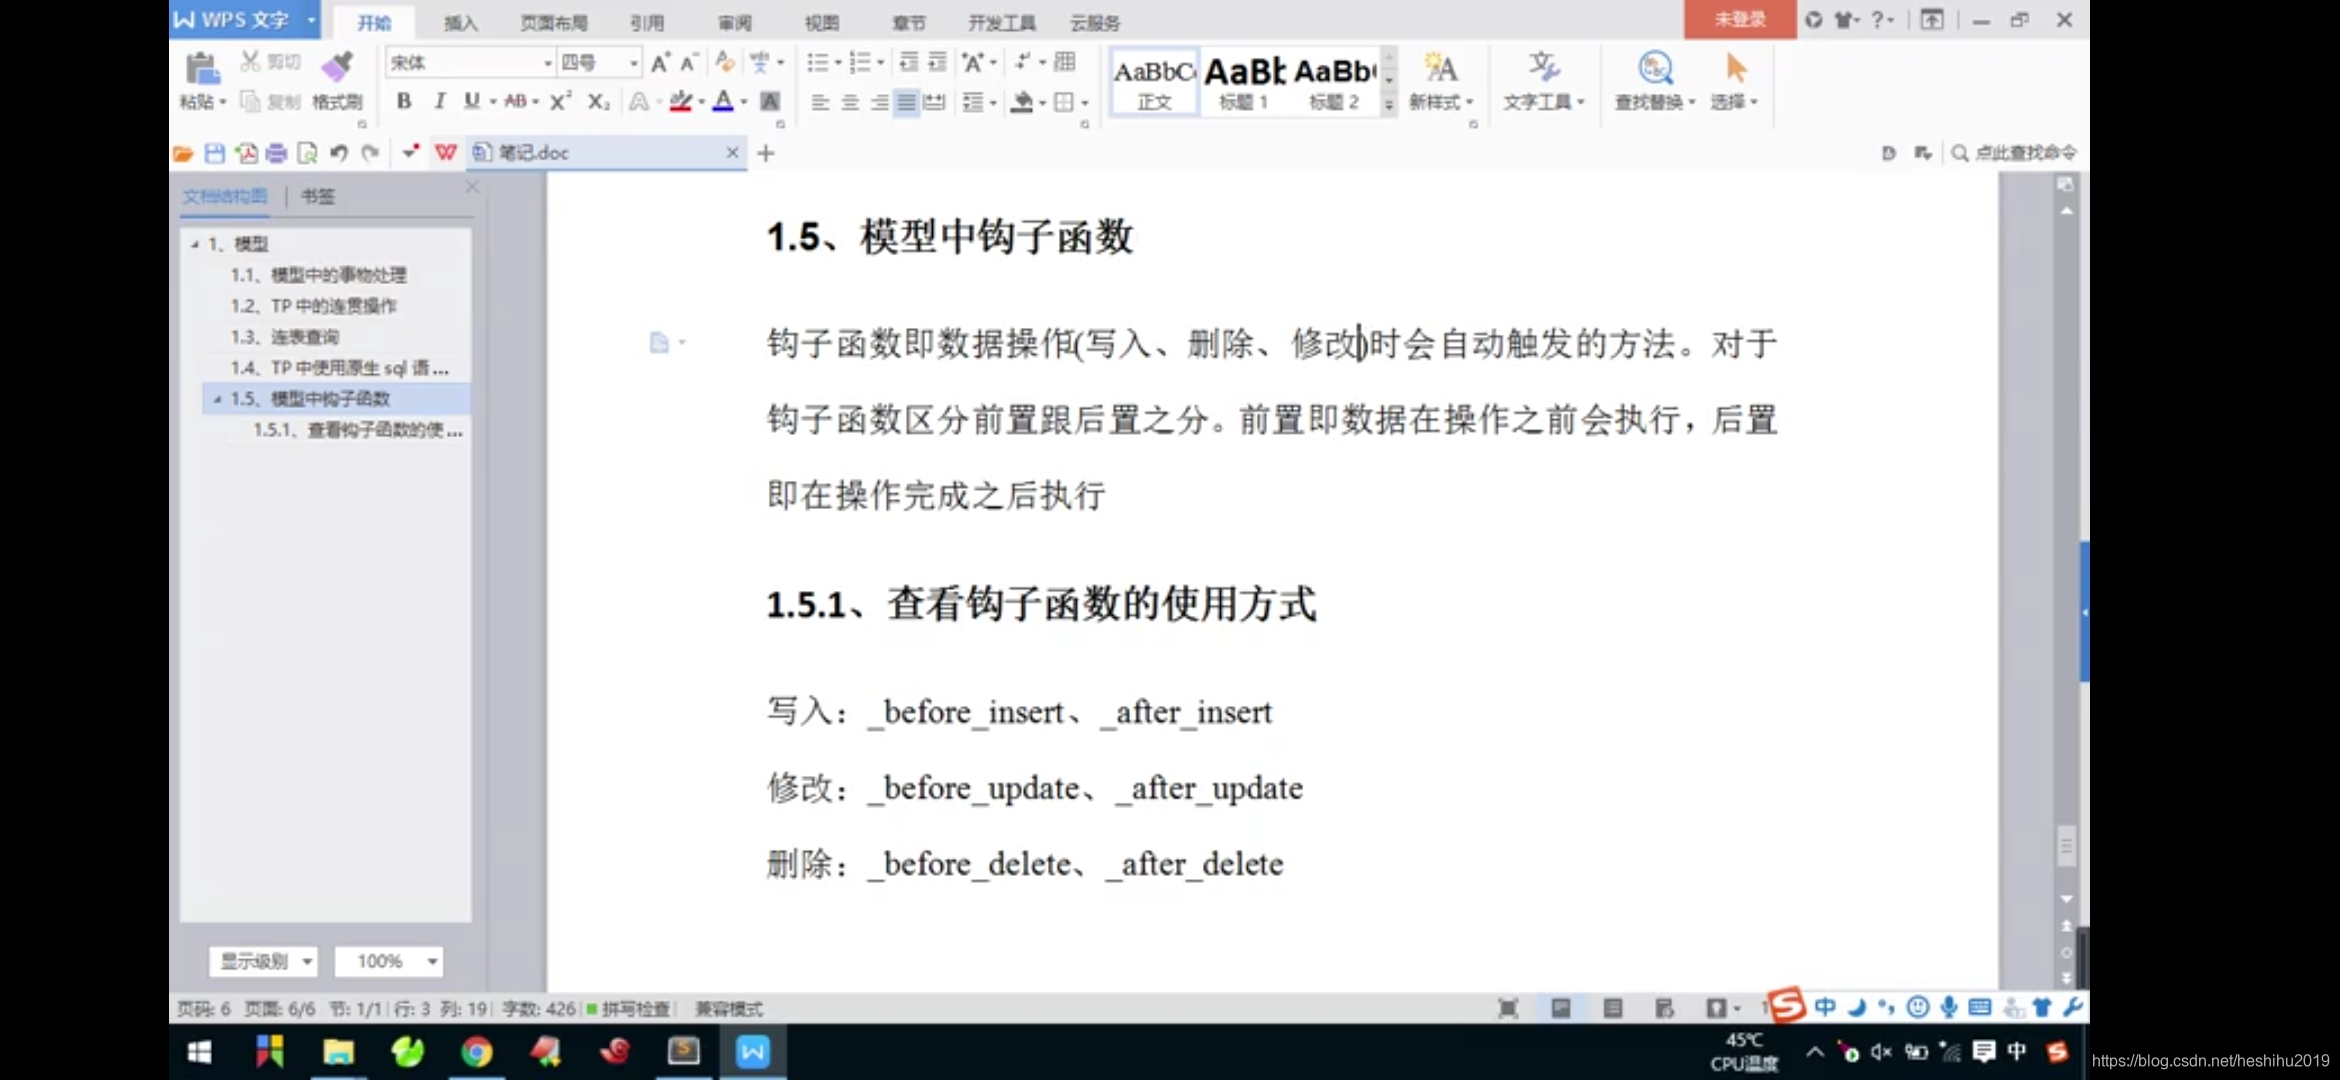
Task: Center align text
Action: 850,102
